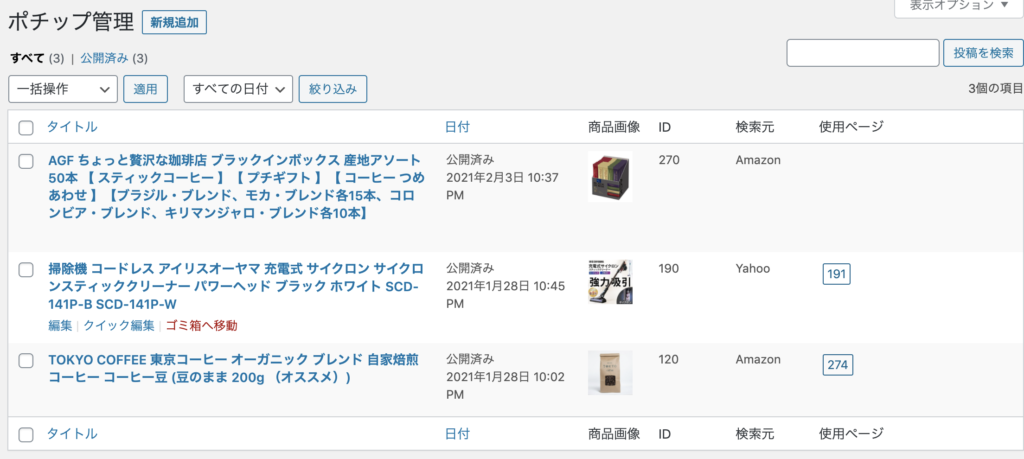Open the 一括操作 bulk action dropdown
The width and height of the screenshot is (1024, 459).
(63, 89)
